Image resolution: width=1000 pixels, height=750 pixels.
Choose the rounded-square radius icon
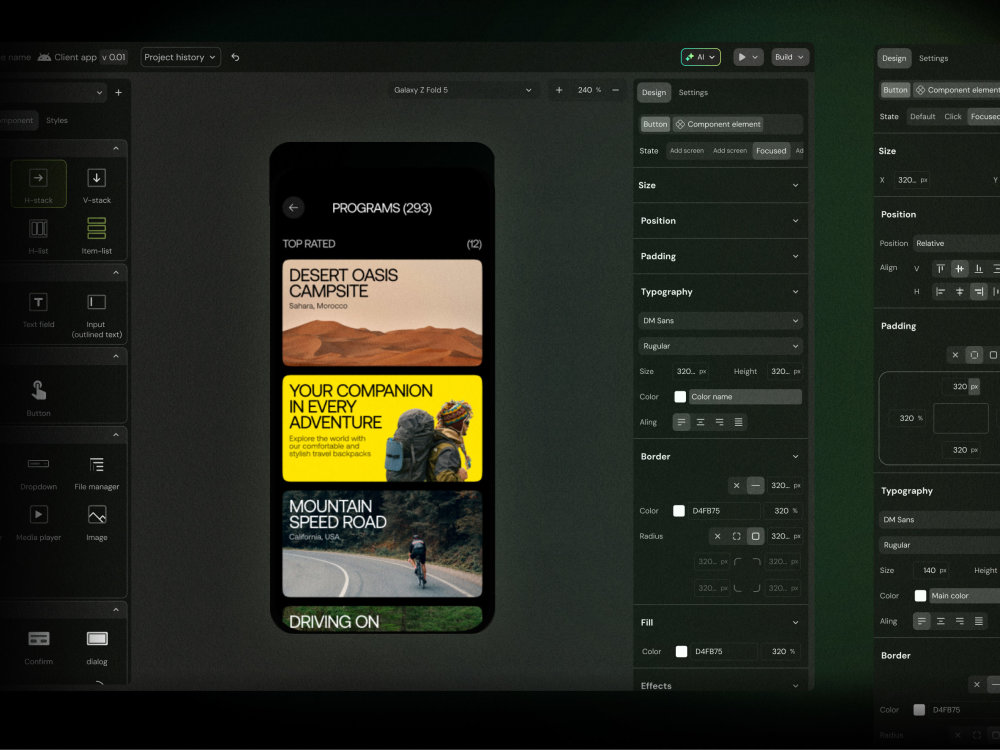755,536
